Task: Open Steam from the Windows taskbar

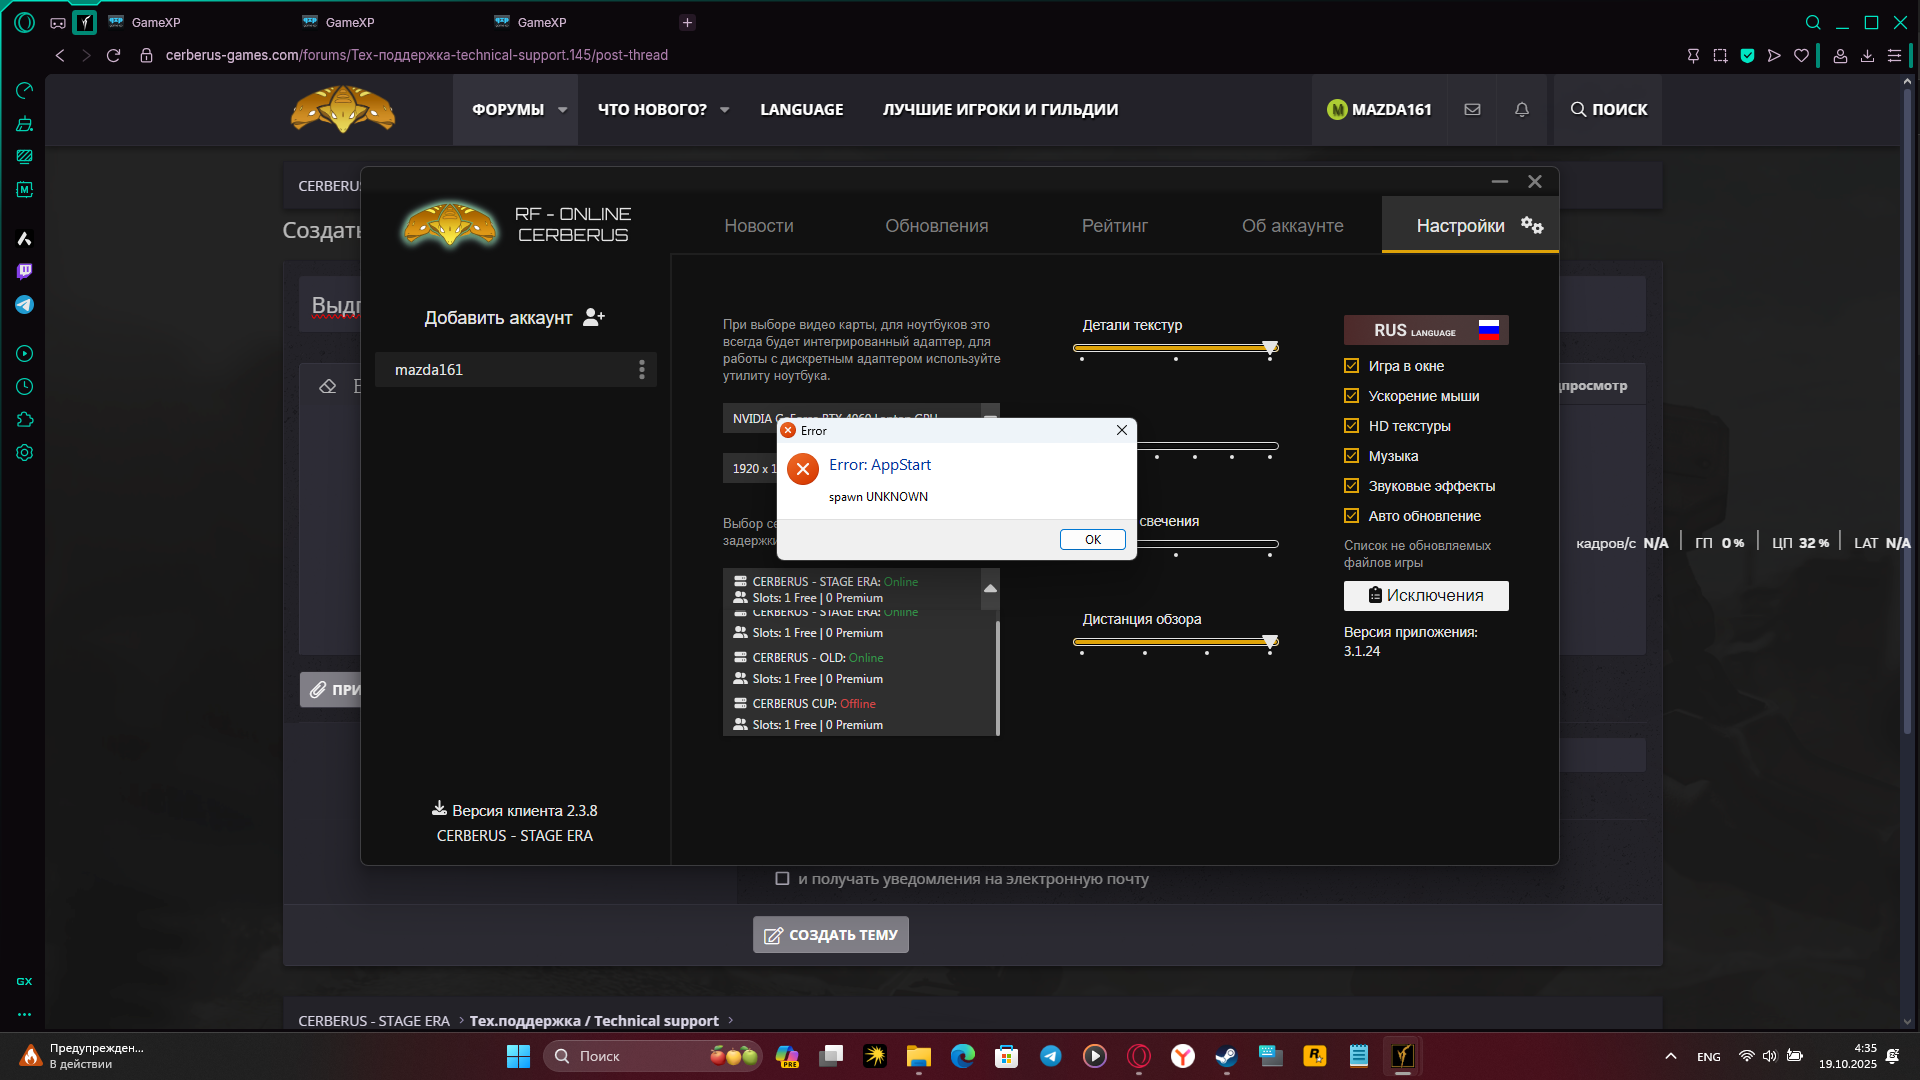Action: pos(1226,1056)
